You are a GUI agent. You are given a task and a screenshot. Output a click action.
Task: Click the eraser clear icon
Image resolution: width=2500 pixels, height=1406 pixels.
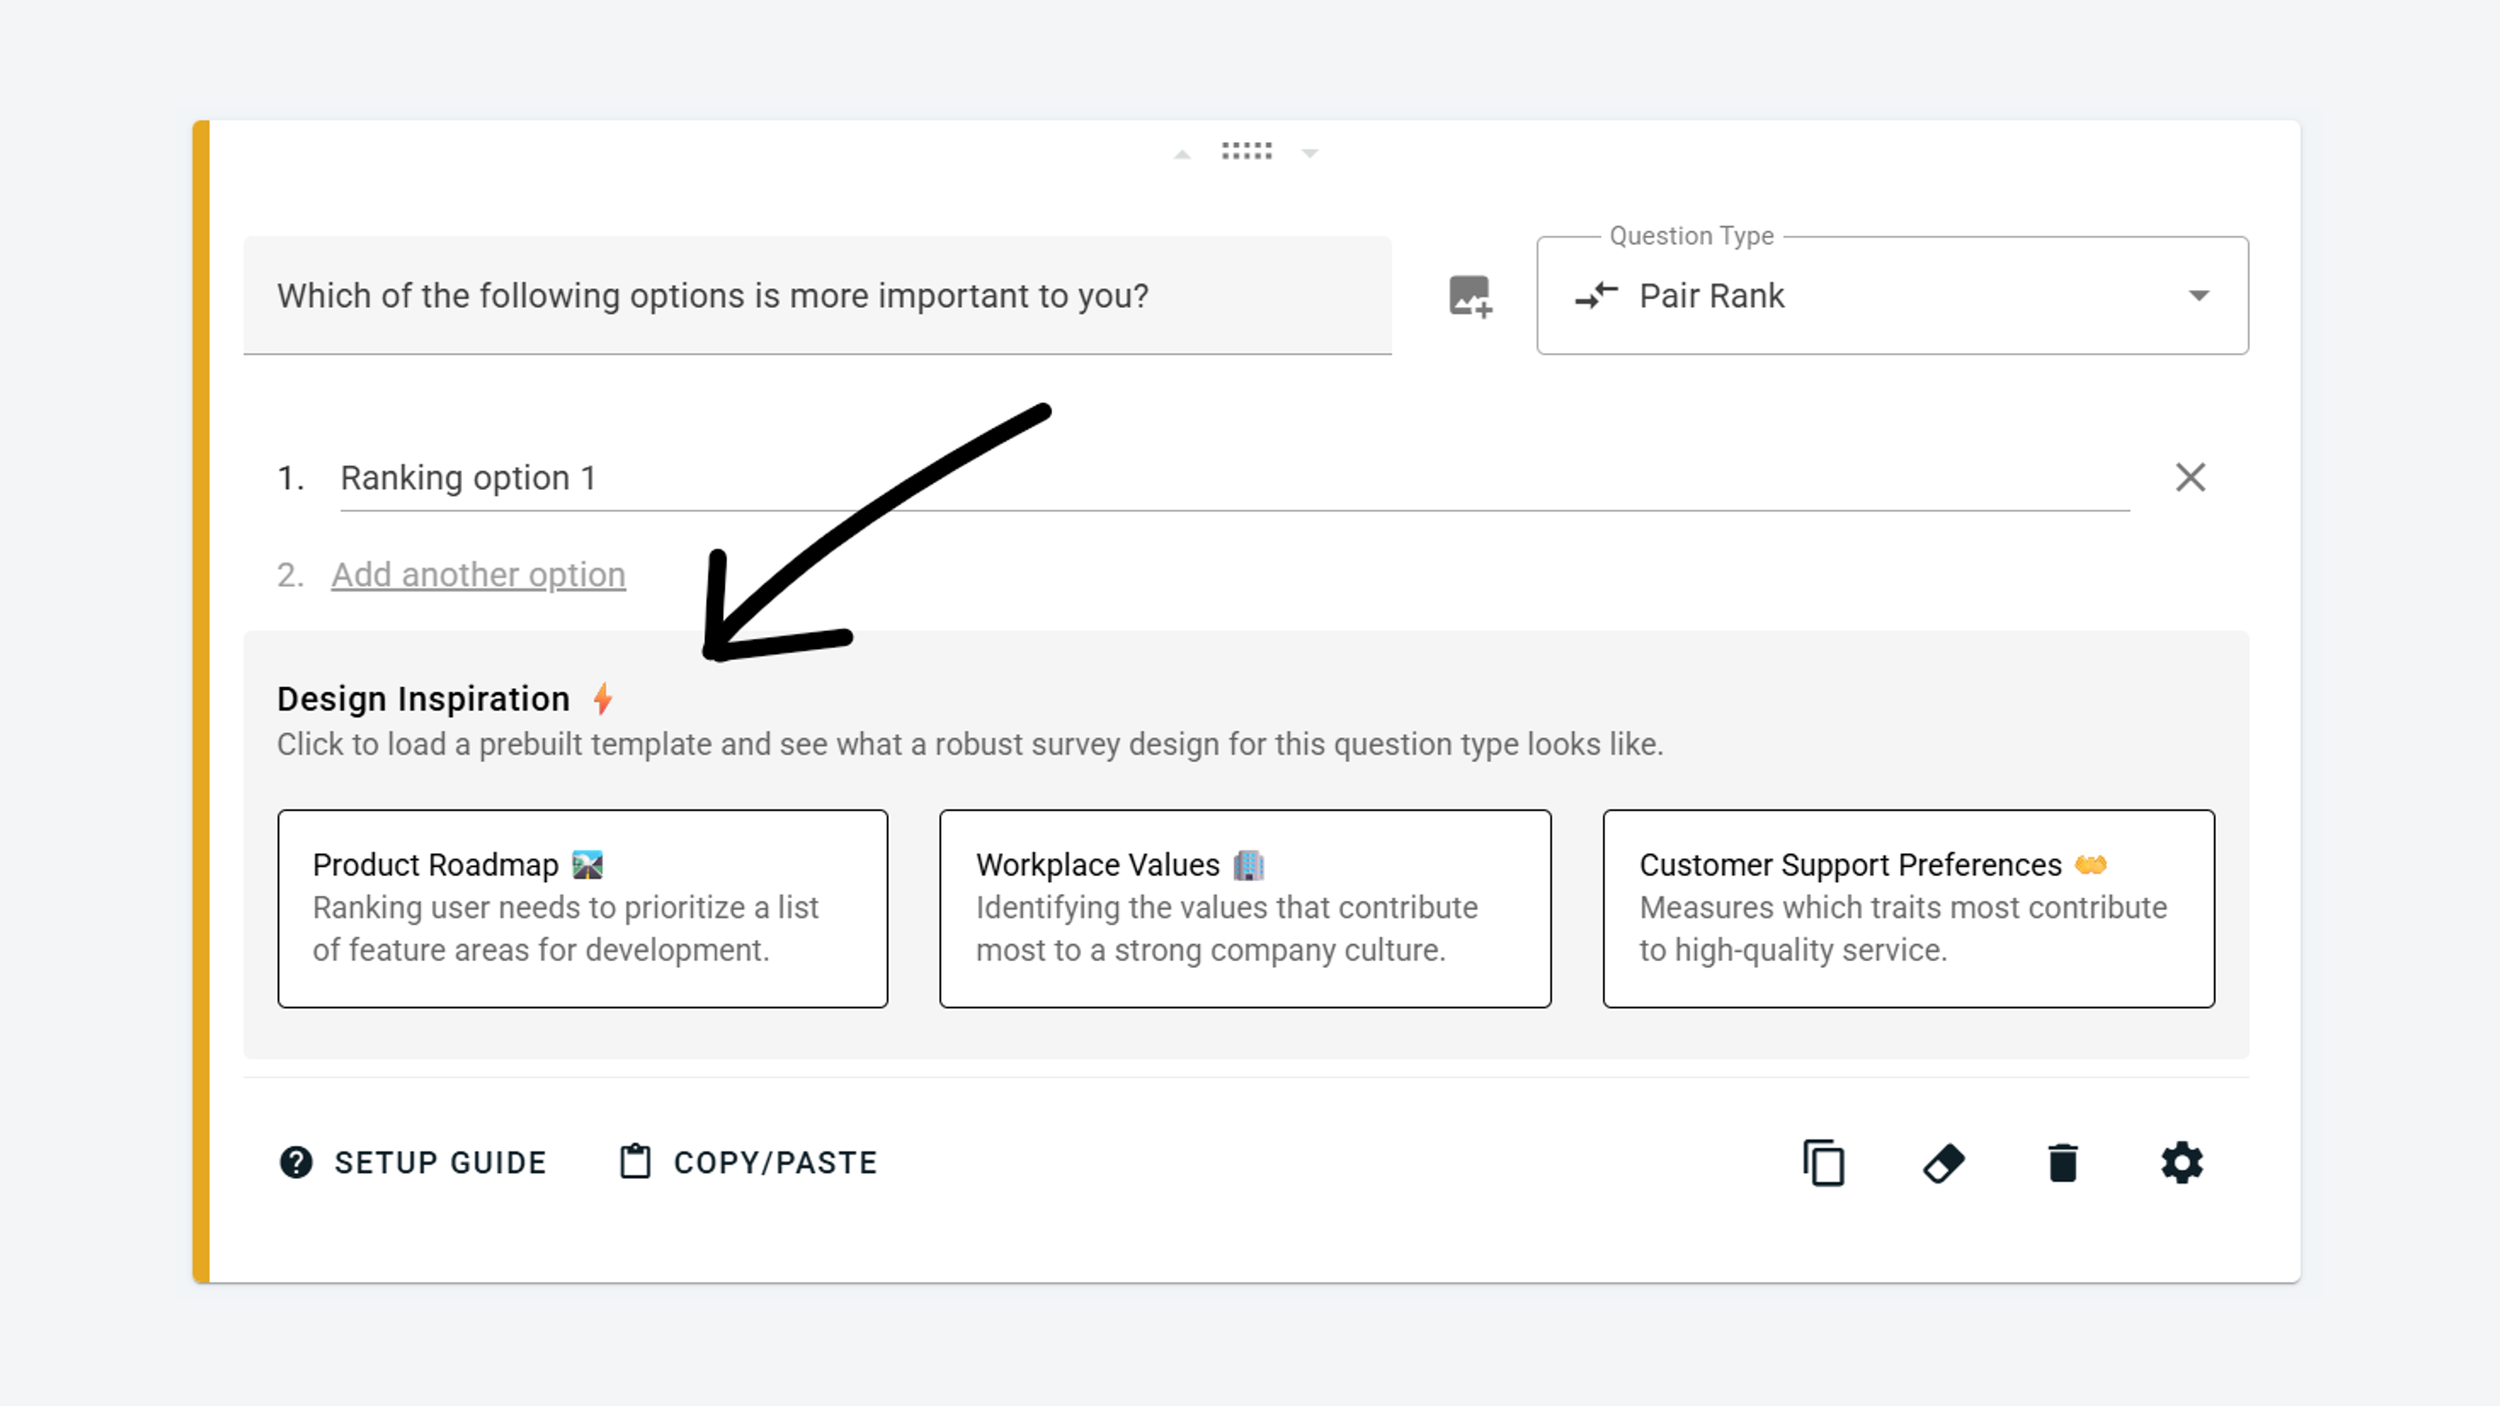1943,1163
